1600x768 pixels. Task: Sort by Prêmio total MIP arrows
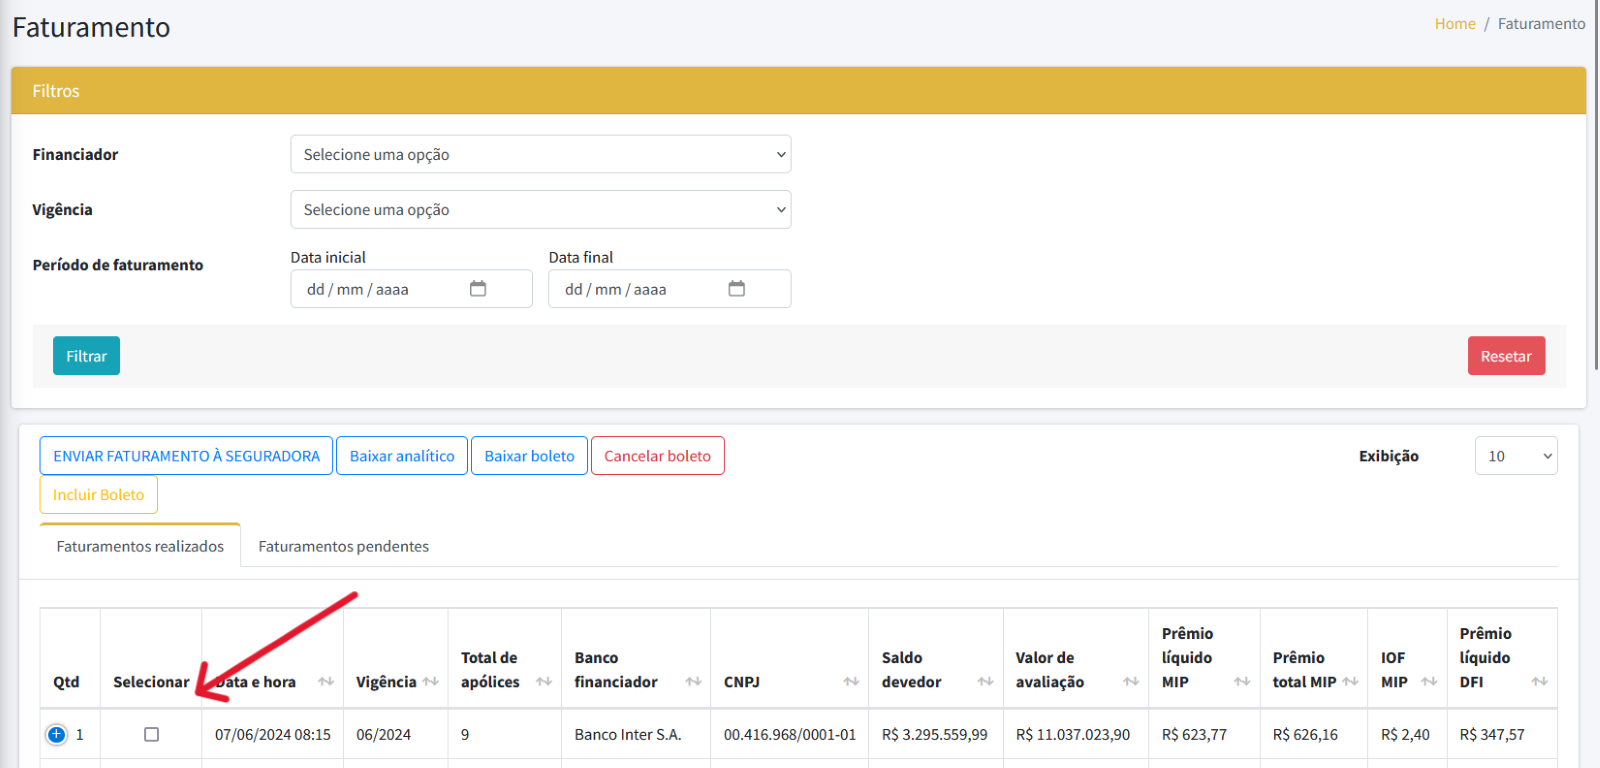[1351, 682]
